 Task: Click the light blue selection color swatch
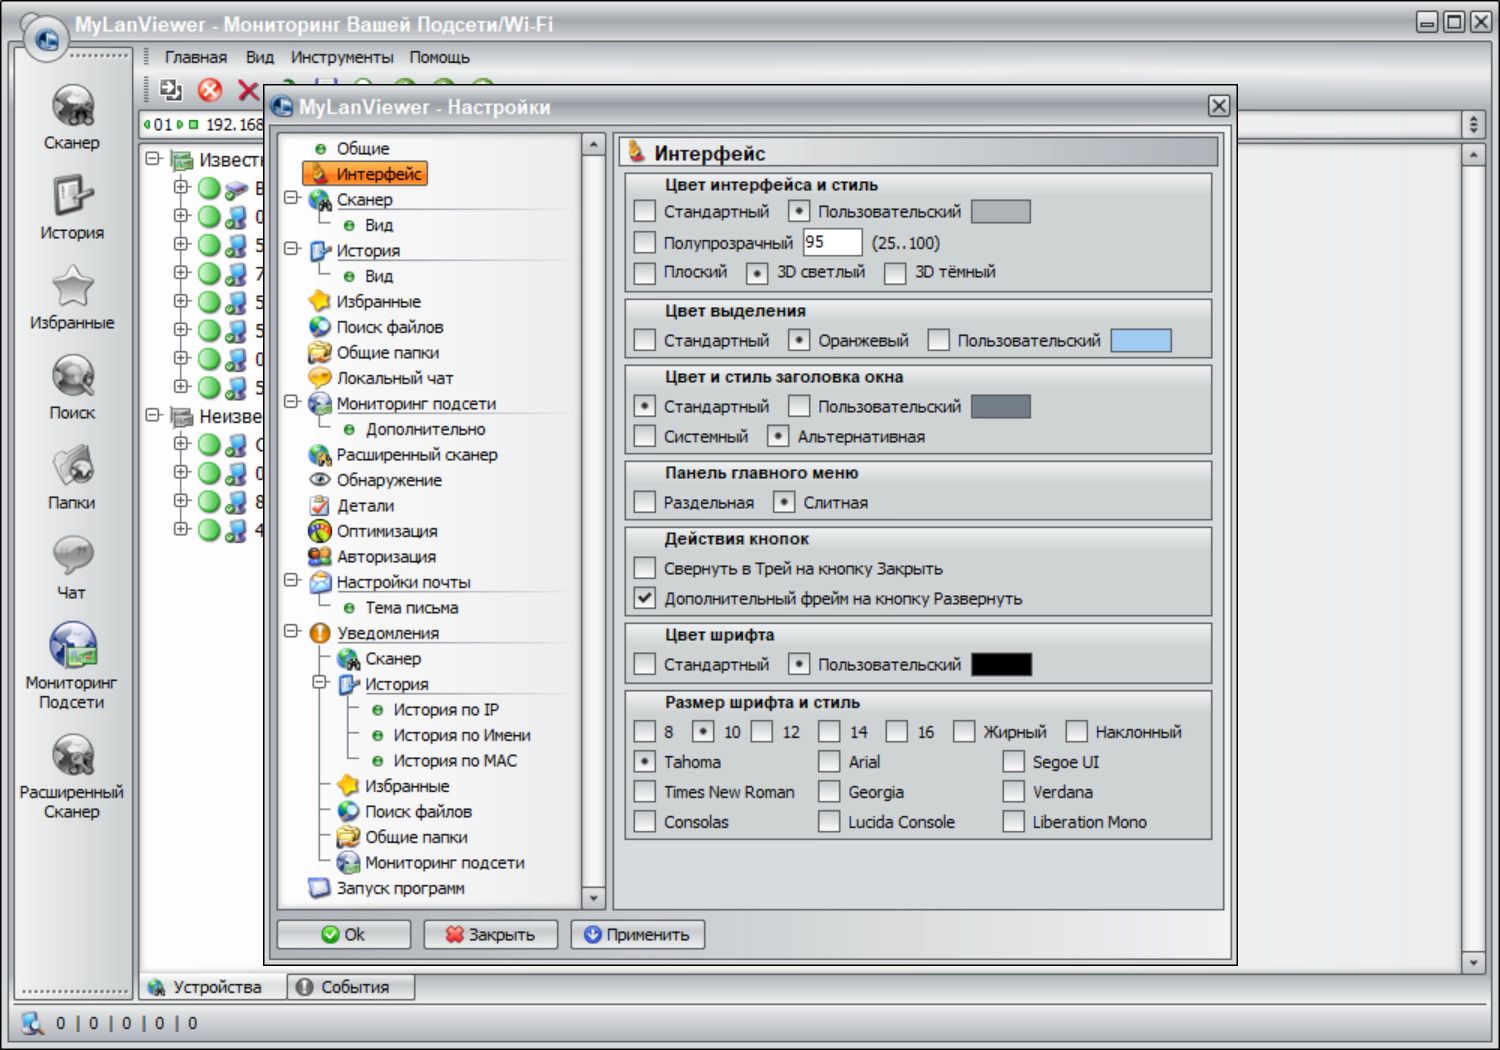(x=1140, y=341)
